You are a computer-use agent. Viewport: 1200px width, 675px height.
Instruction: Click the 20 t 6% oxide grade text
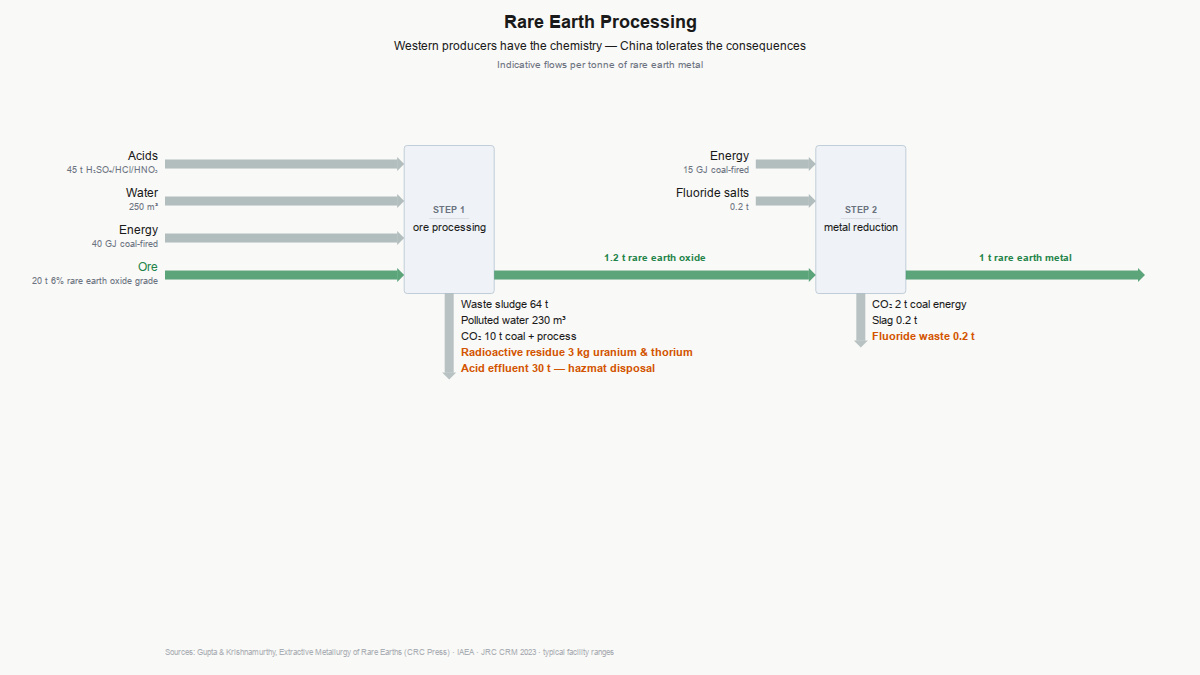click(95, 281)
